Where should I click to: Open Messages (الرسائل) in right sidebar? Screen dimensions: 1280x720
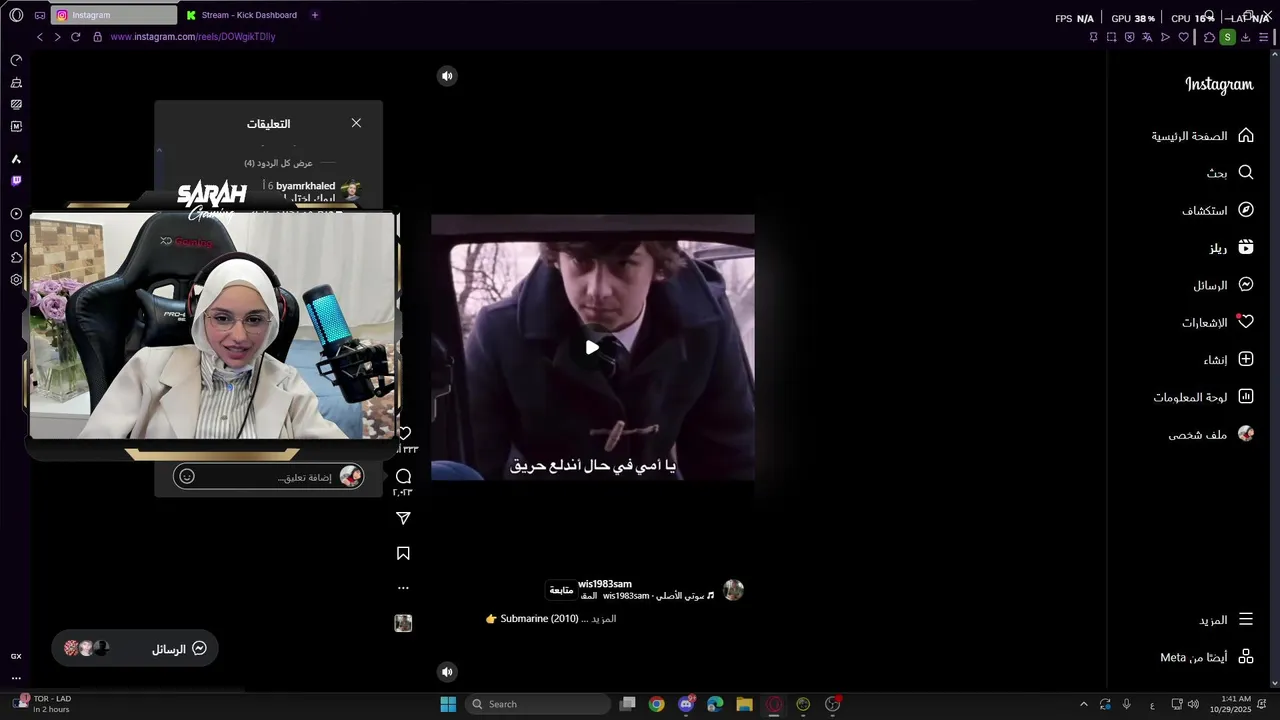coord(1224,285)
